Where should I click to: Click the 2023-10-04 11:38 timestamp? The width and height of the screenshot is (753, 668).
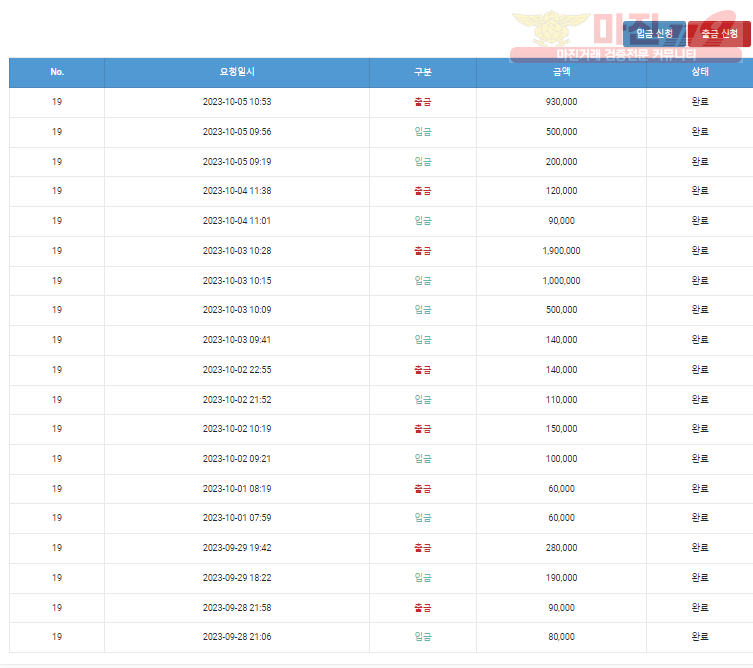point(237,191)
